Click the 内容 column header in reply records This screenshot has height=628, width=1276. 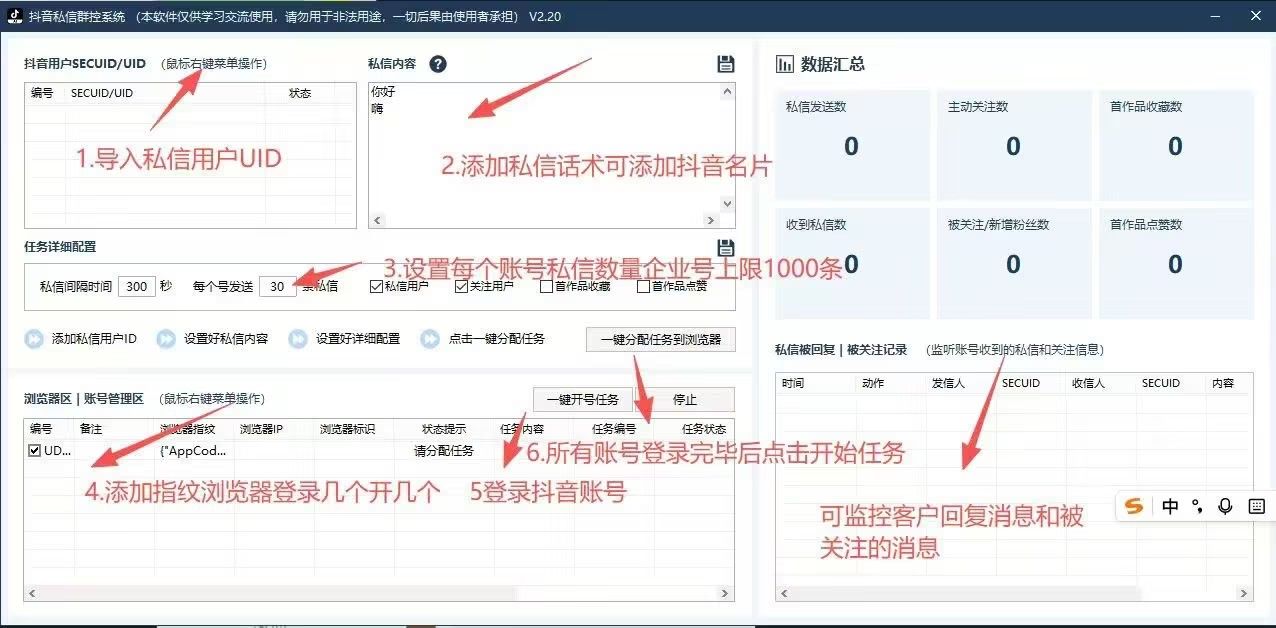coord(1223,383)
